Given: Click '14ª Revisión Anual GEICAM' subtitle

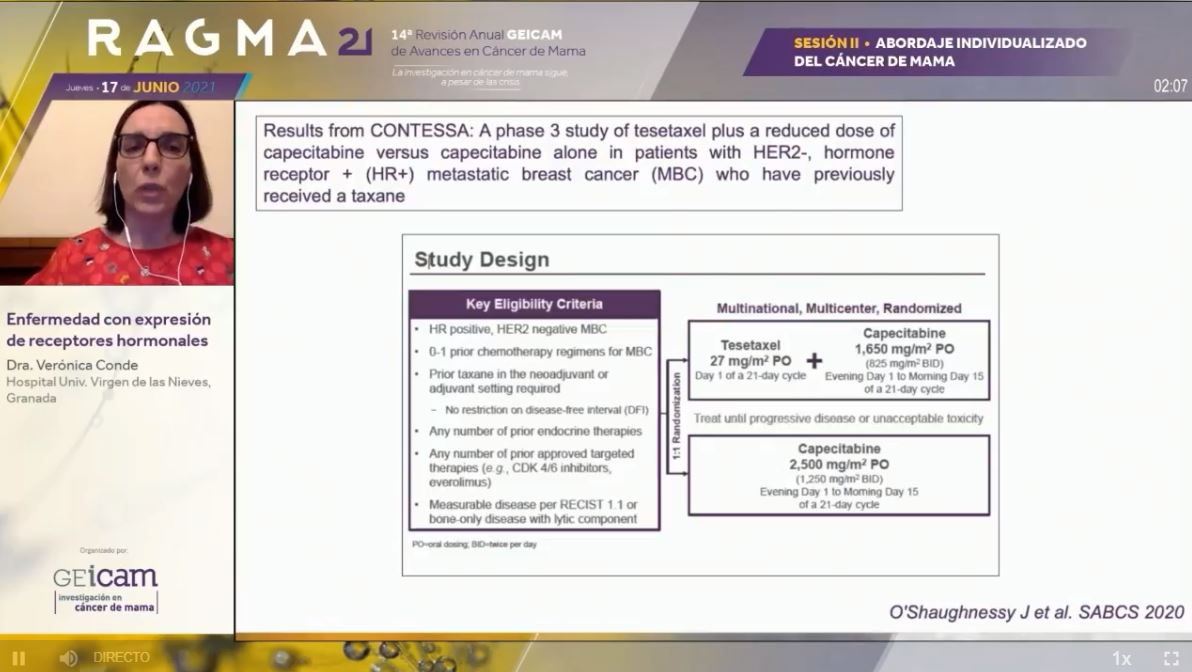Looking at the screenshot, I should tap(477, 35).
